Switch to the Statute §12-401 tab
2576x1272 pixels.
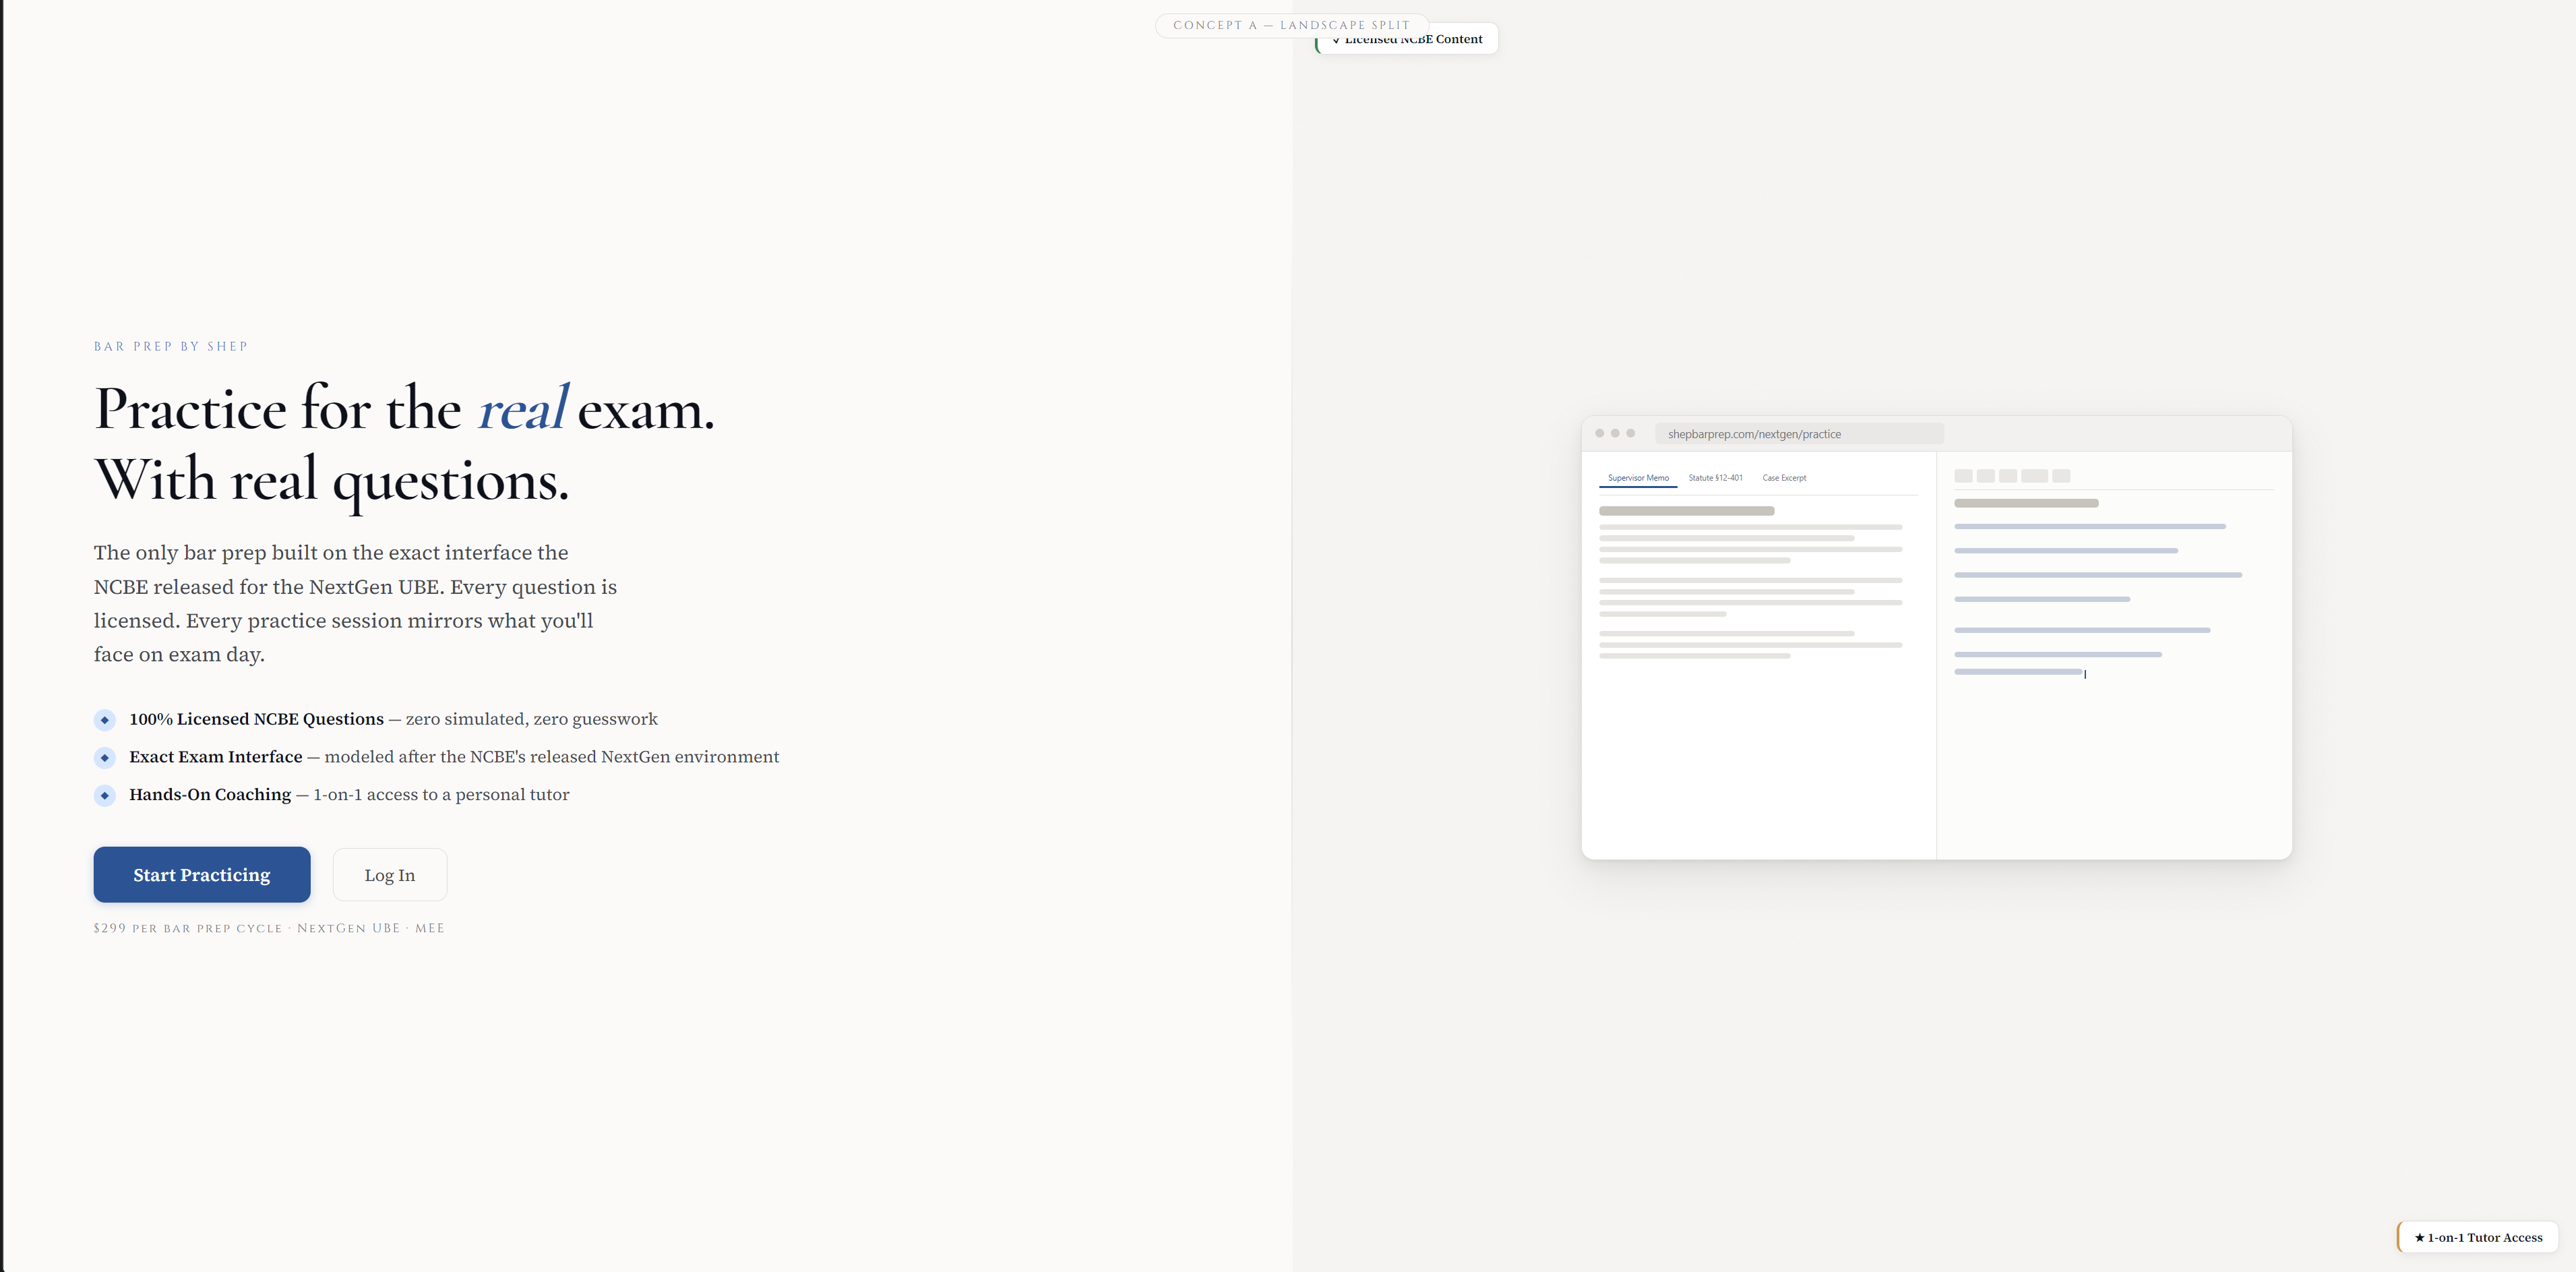1715,478
